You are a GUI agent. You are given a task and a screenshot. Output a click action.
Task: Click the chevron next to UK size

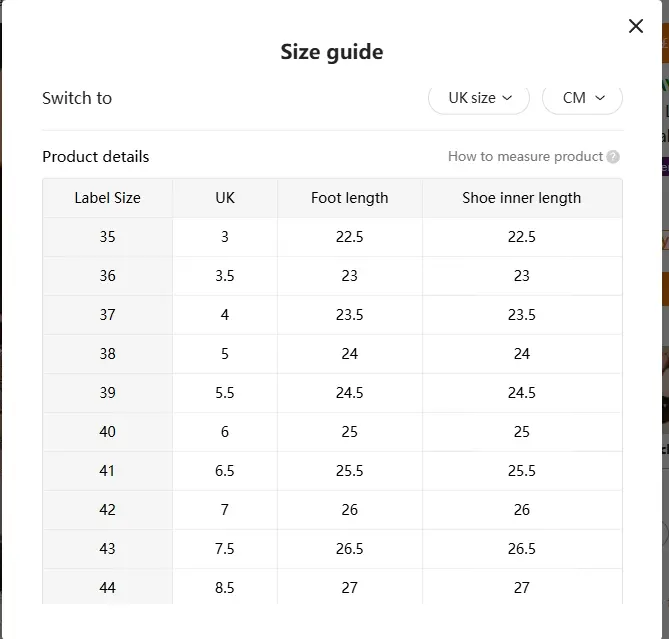507,98
